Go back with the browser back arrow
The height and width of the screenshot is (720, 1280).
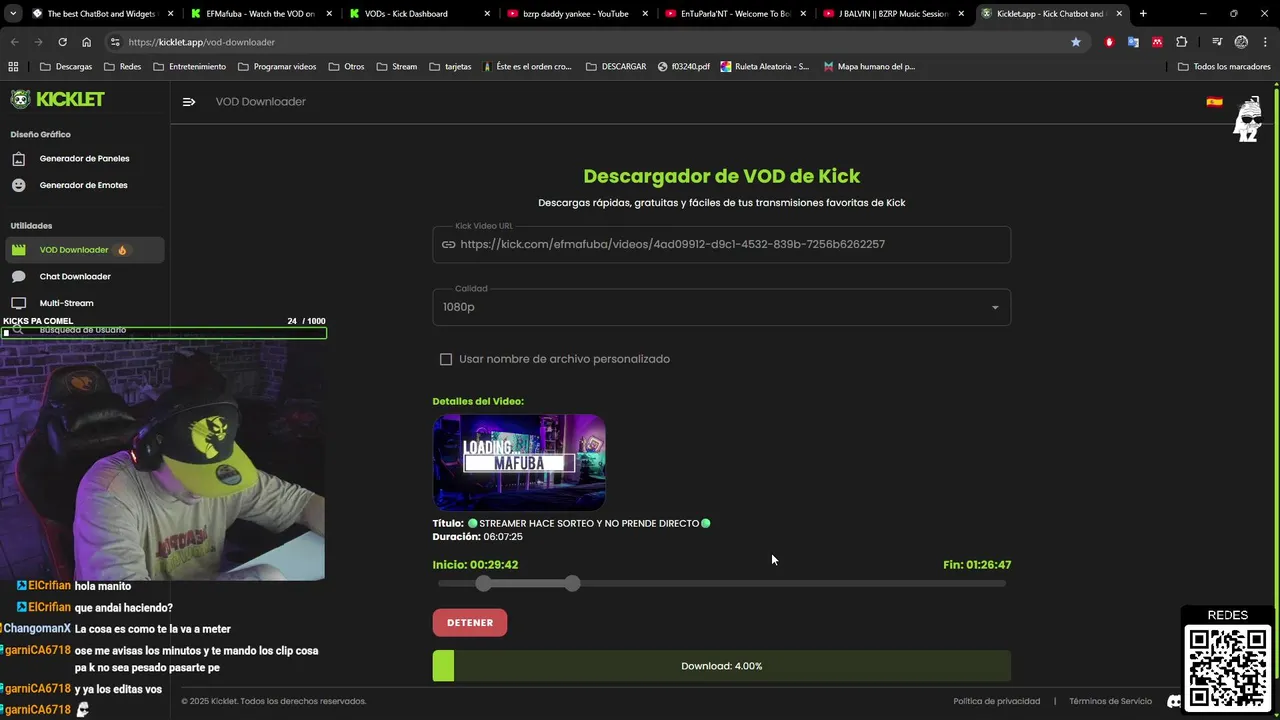point(14,42)
